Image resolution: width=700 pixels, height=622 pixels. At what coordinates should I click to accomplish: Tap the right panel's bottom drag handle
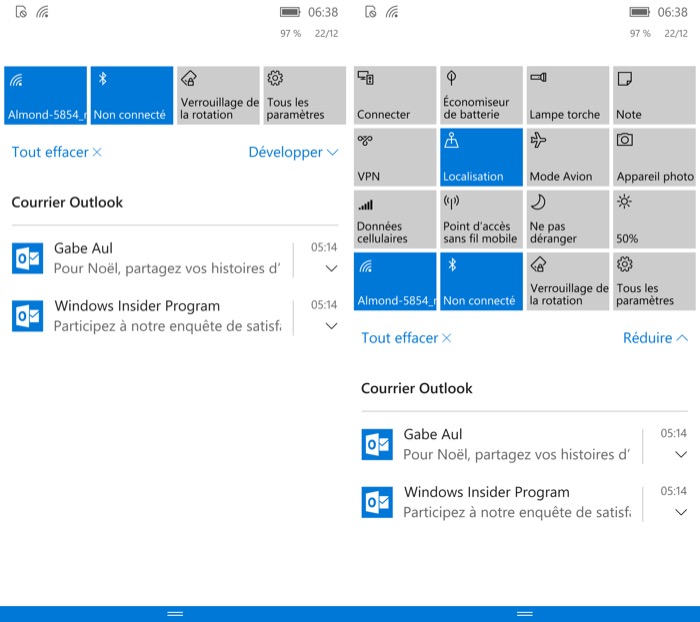[x=525, y=614]
